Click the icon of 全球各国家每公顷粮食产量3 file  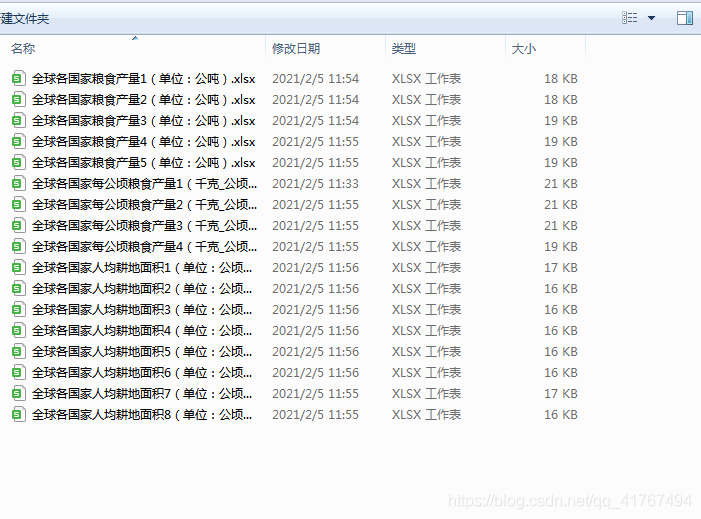[18, 226]
